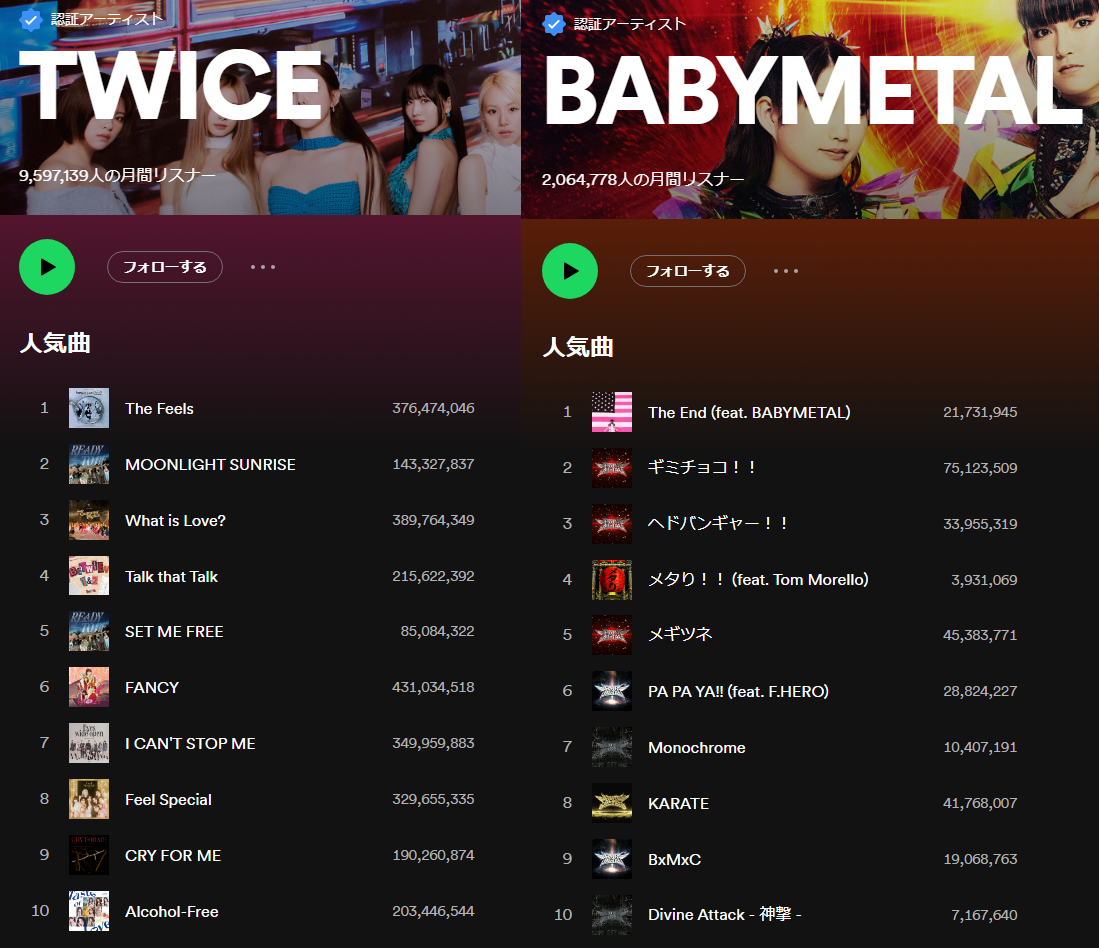Select song title メタり！！ (feat. Tom Morello)
This screenshot has height=948, width=1099.
click(x=758, y=579)
